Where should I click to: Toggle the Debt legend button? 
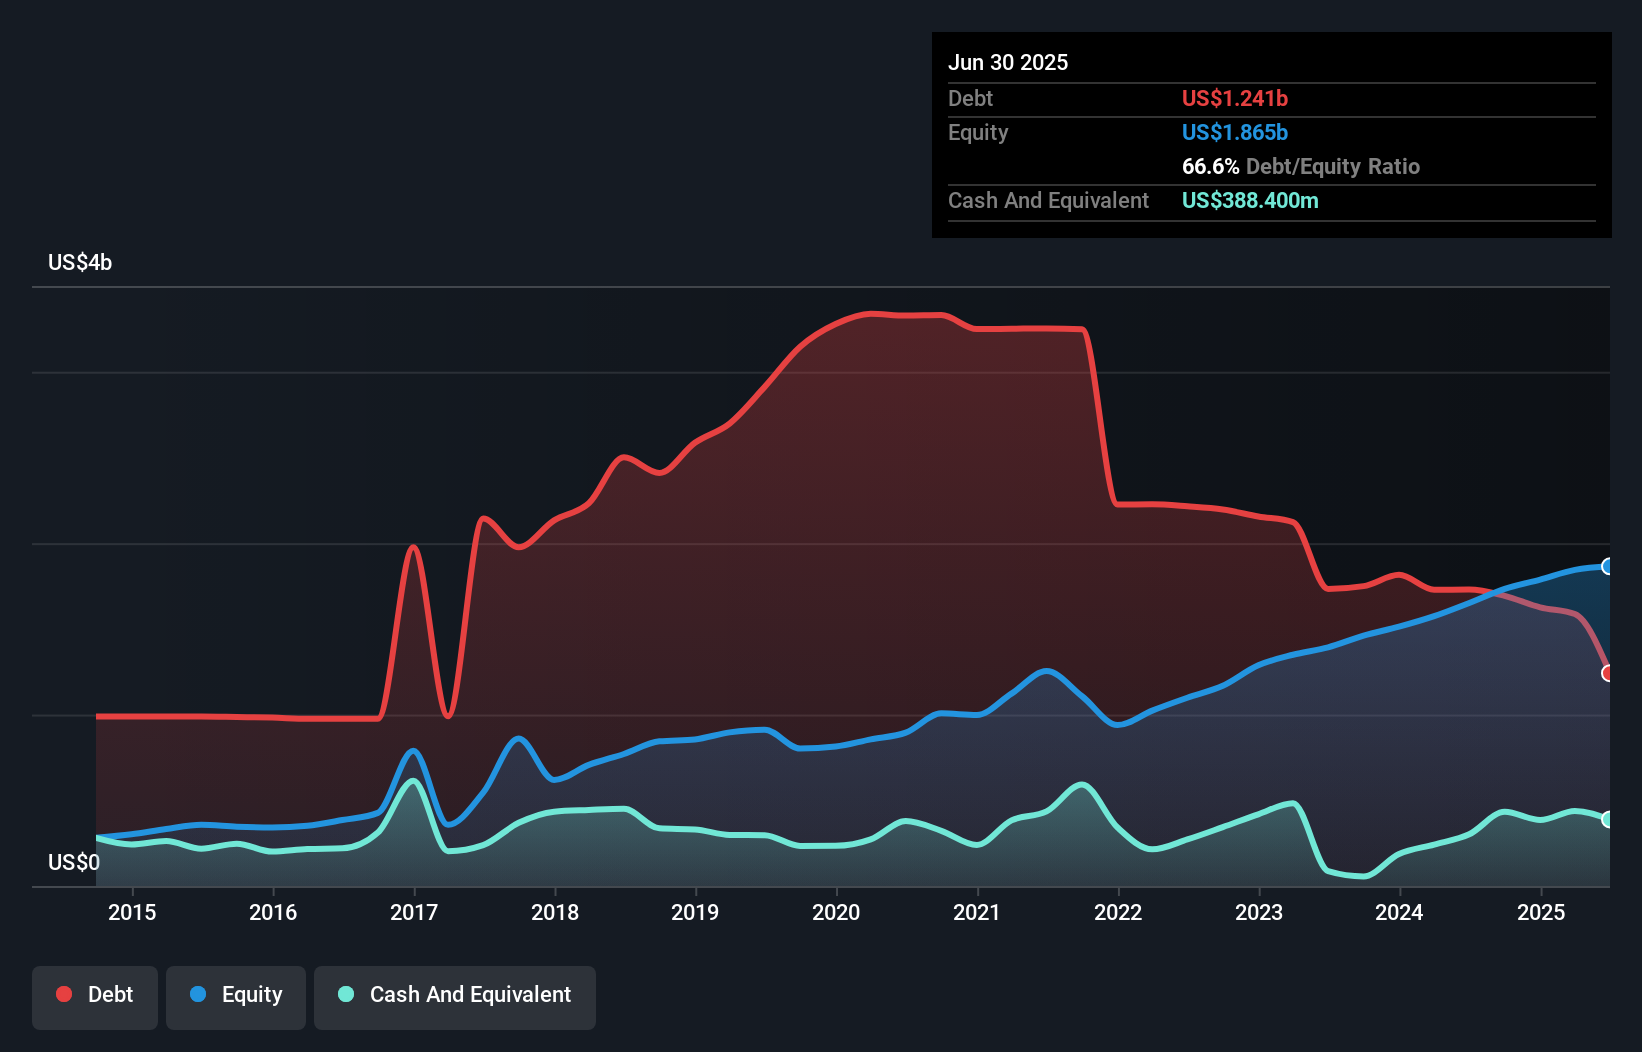(x=95, y=997)
